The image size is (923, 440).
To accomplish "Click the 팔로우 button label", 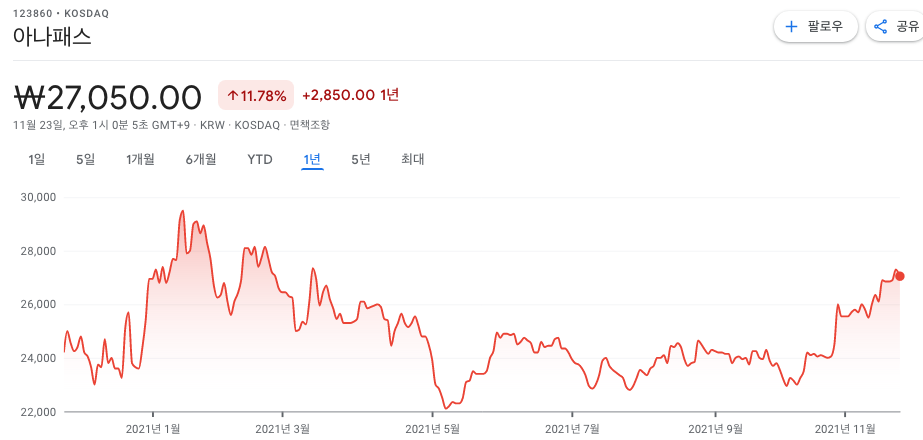I will click(x=825, y=27).
